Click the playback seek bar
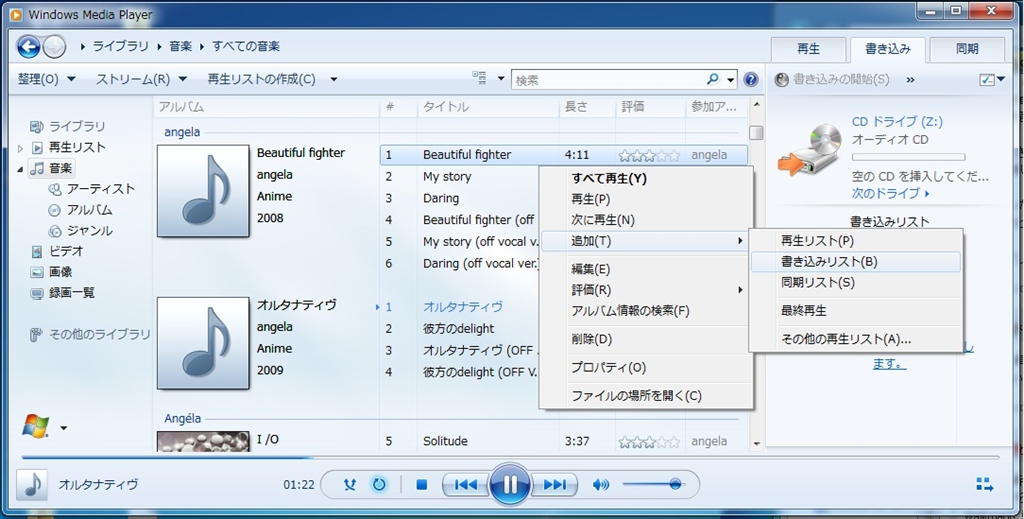This screenshot has width=1024, height=519. [510, 457]
